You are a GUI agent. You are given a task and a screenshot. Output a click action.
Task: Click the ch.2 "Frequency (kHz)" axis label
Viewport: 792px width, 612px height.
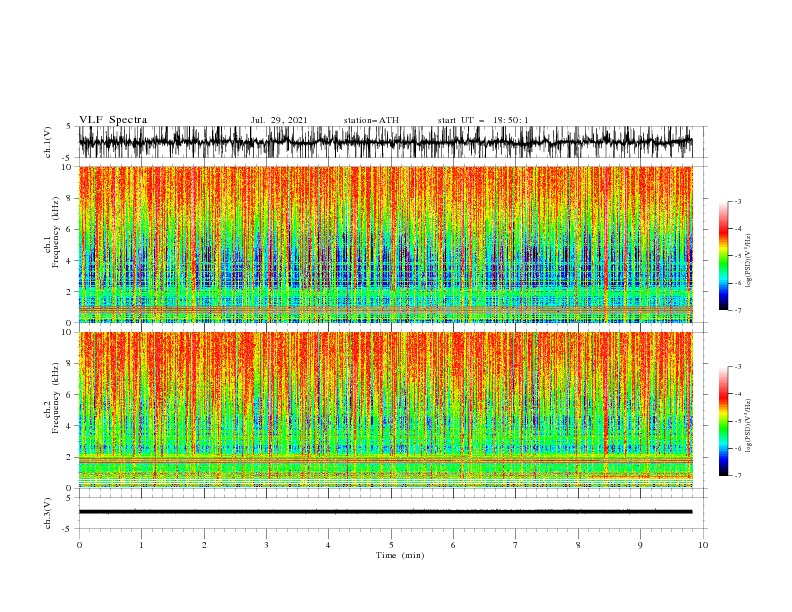pos(56,397)
